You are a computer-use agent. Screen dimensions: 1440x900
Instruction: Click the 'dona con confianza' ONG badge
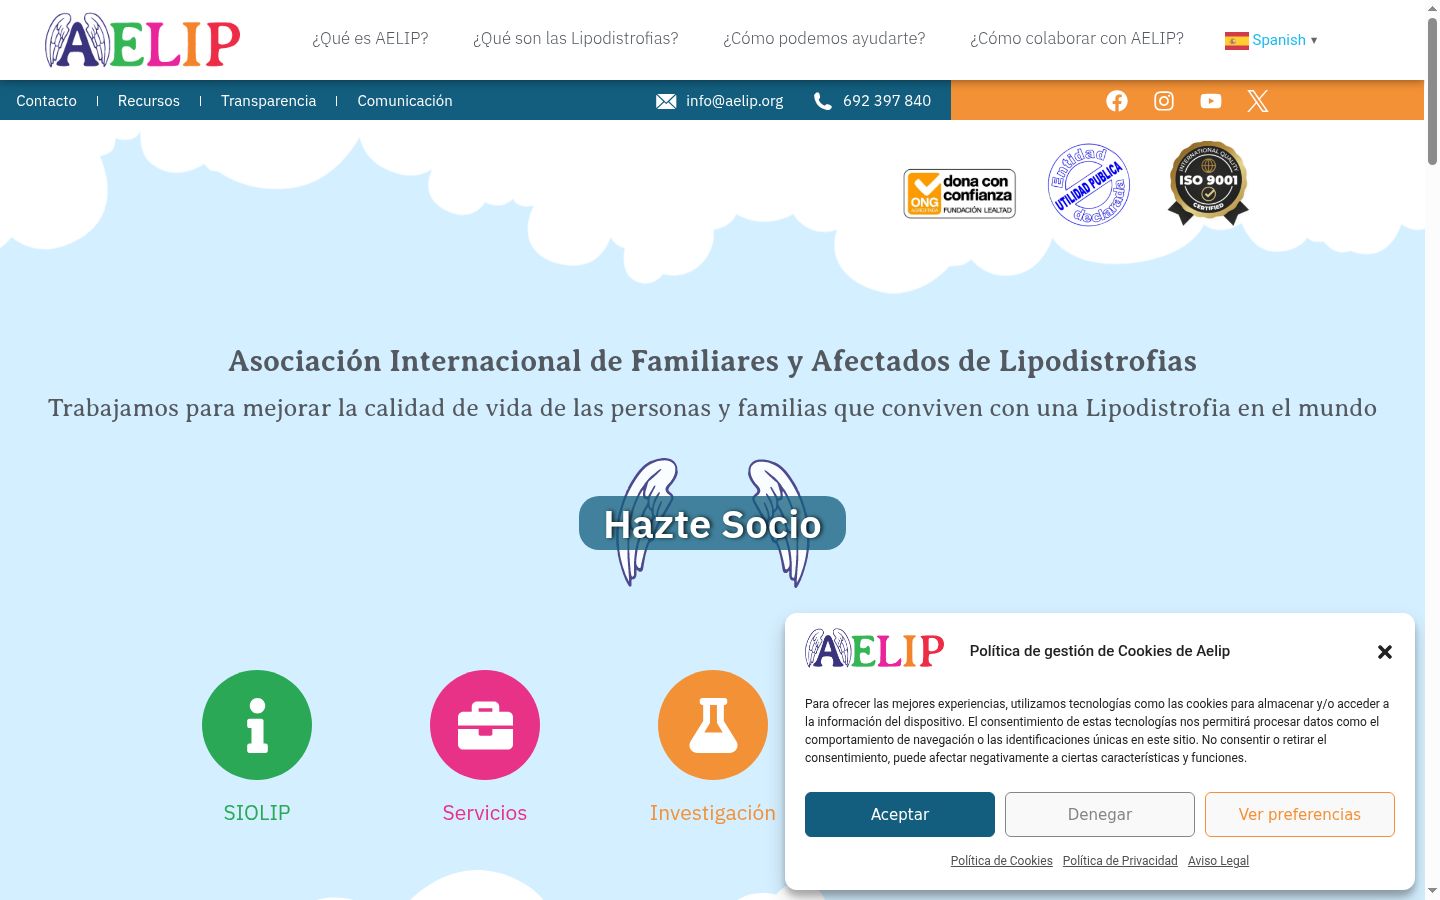pos(960,193)
